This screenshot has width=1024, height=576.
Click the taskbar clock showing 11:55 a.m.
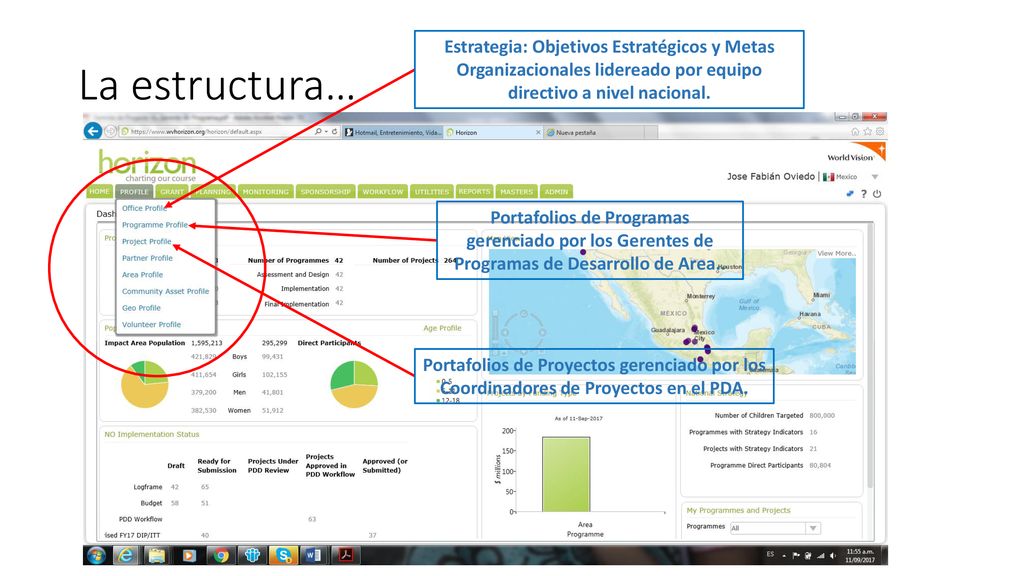point(860,556)
